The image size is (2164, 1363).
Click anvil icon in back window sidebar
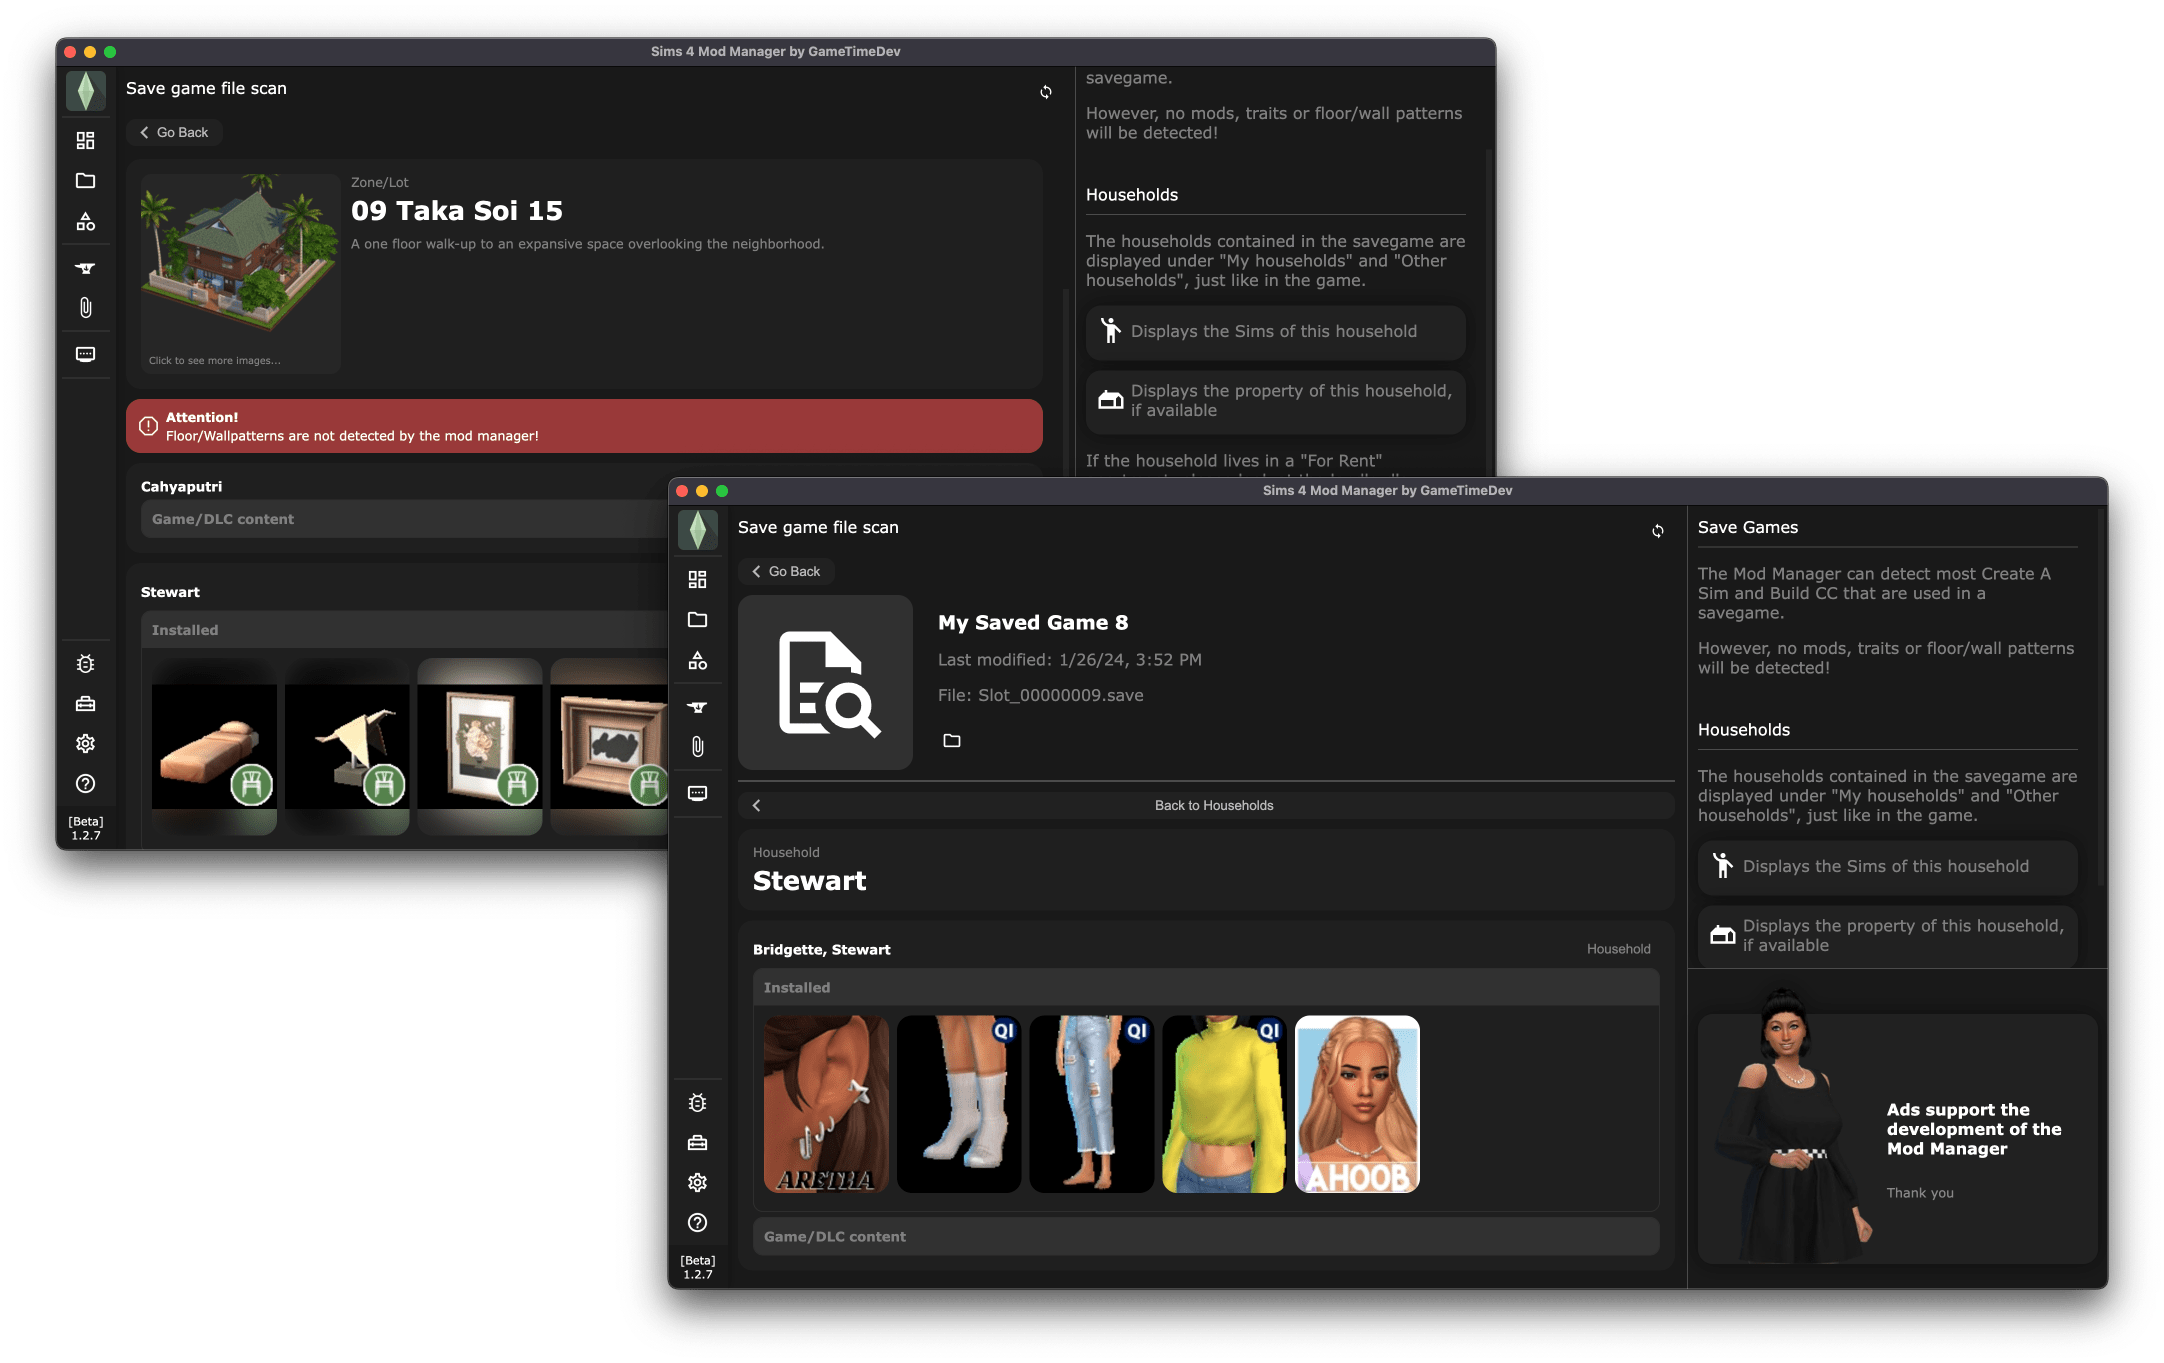coord(85,268)
